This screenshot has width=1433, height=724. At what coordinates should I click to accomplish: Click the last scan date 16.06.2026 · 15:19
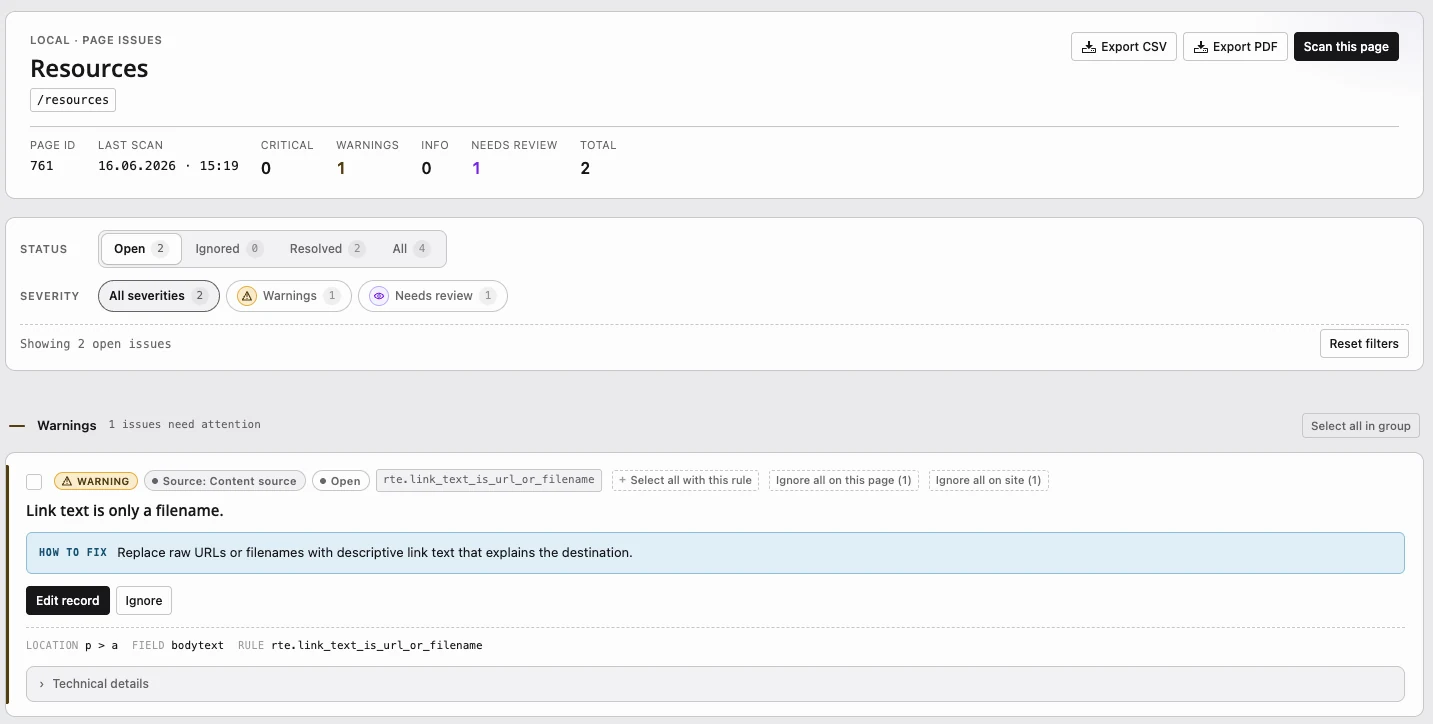tap(168, 166)
